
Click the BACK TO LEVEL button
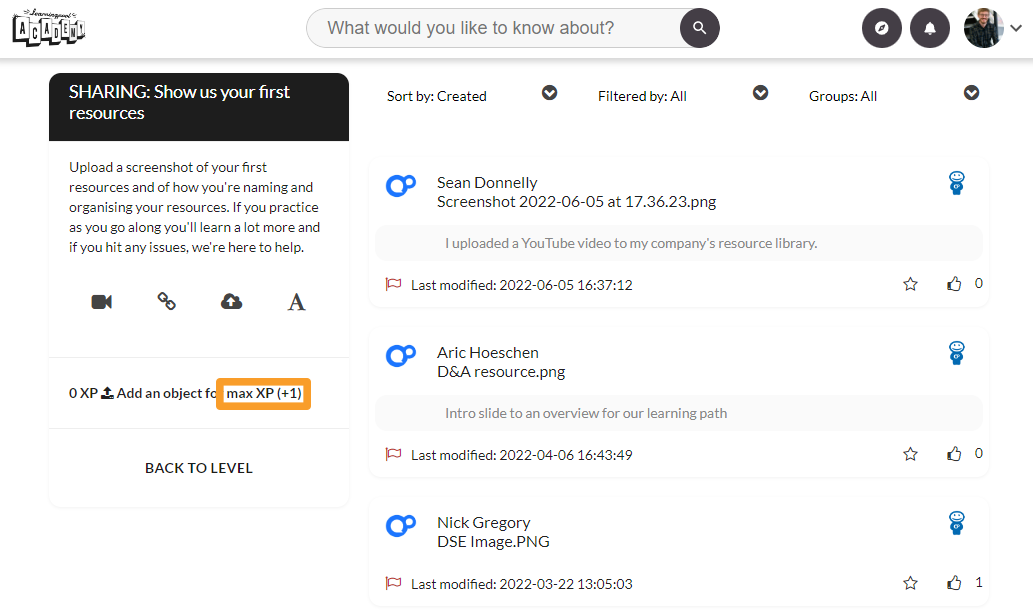click(199, 468)
